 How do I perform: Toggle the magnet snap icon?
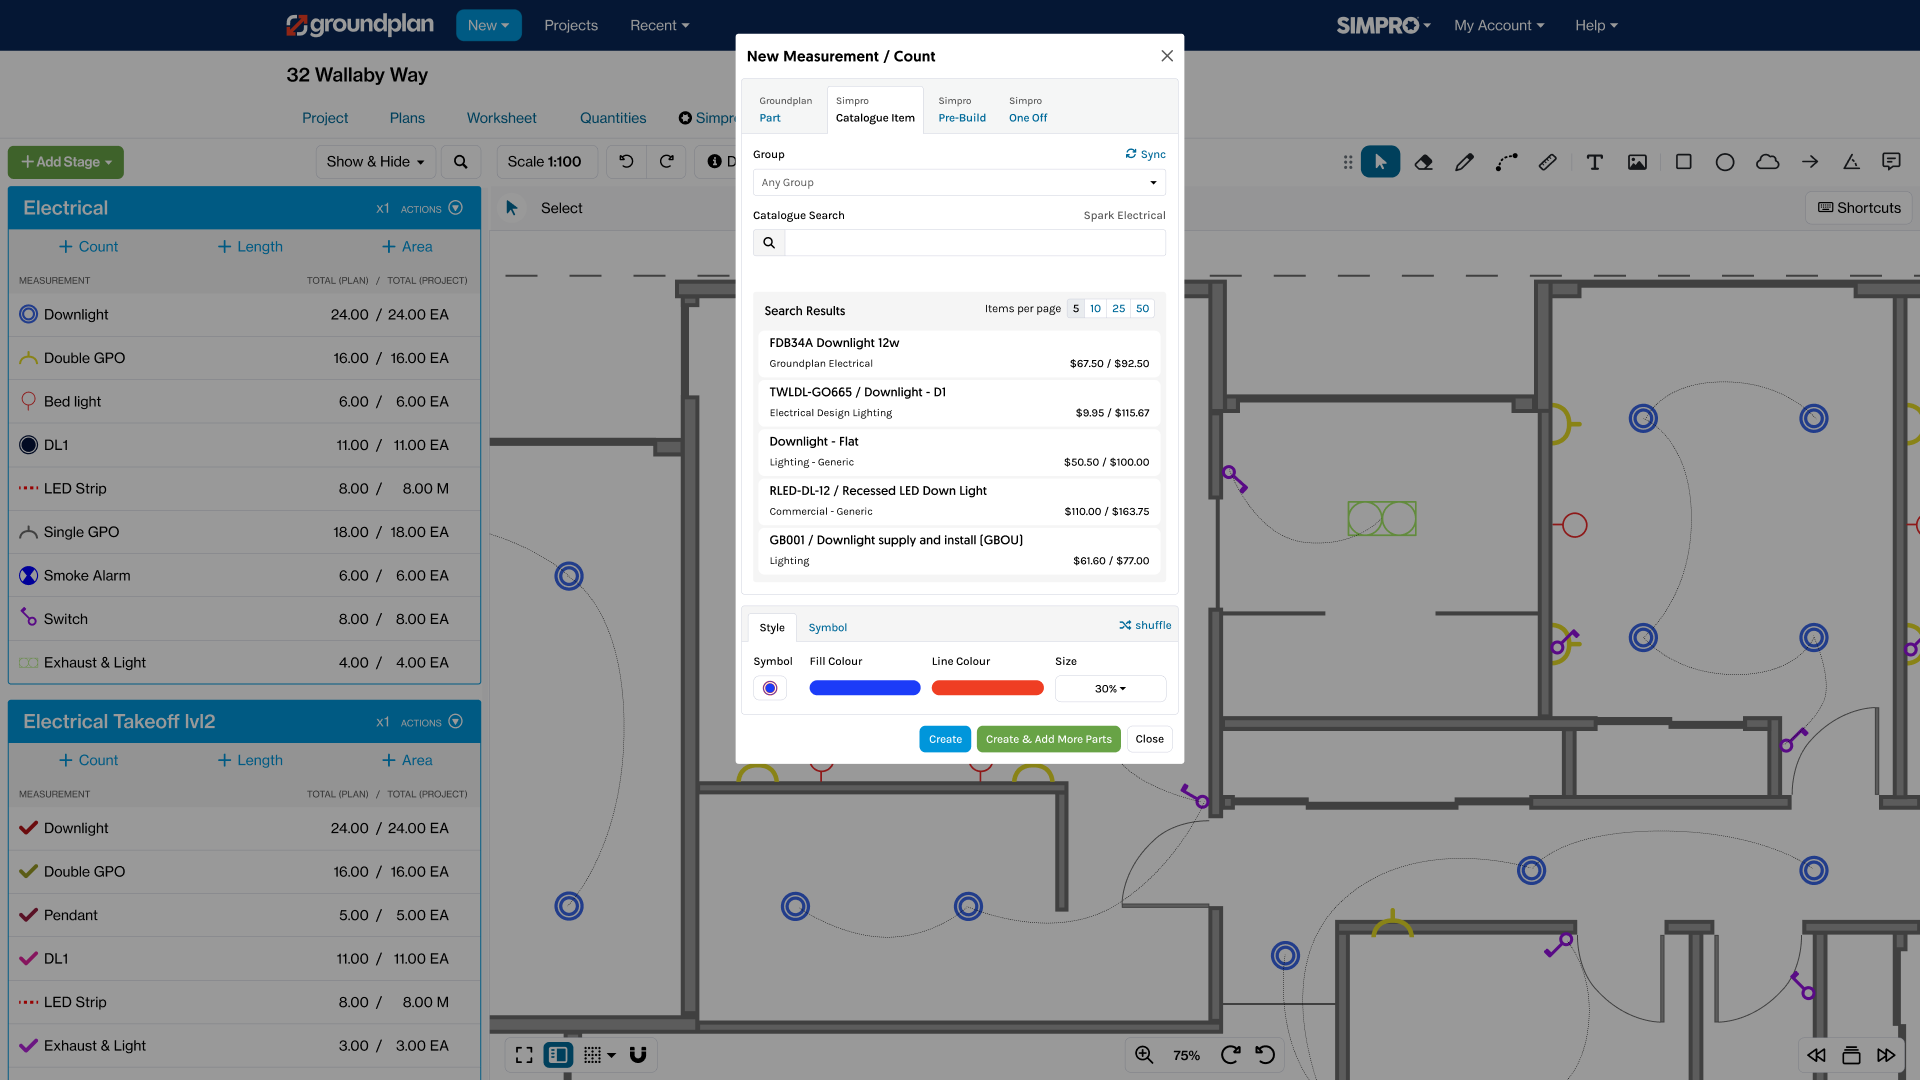pyautogui.click(x=638, y=1055)
